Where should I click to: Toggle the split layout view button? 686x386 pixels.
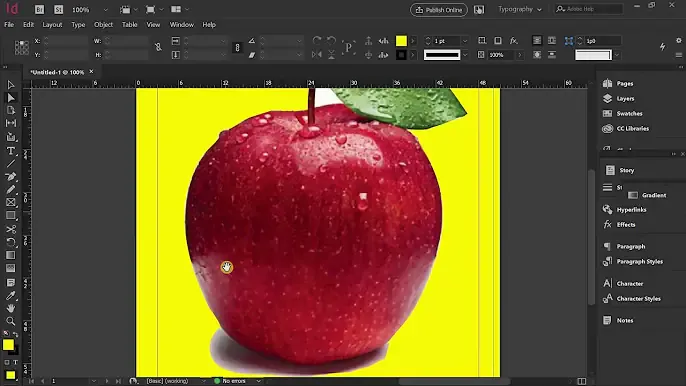[x=581, y=381]
